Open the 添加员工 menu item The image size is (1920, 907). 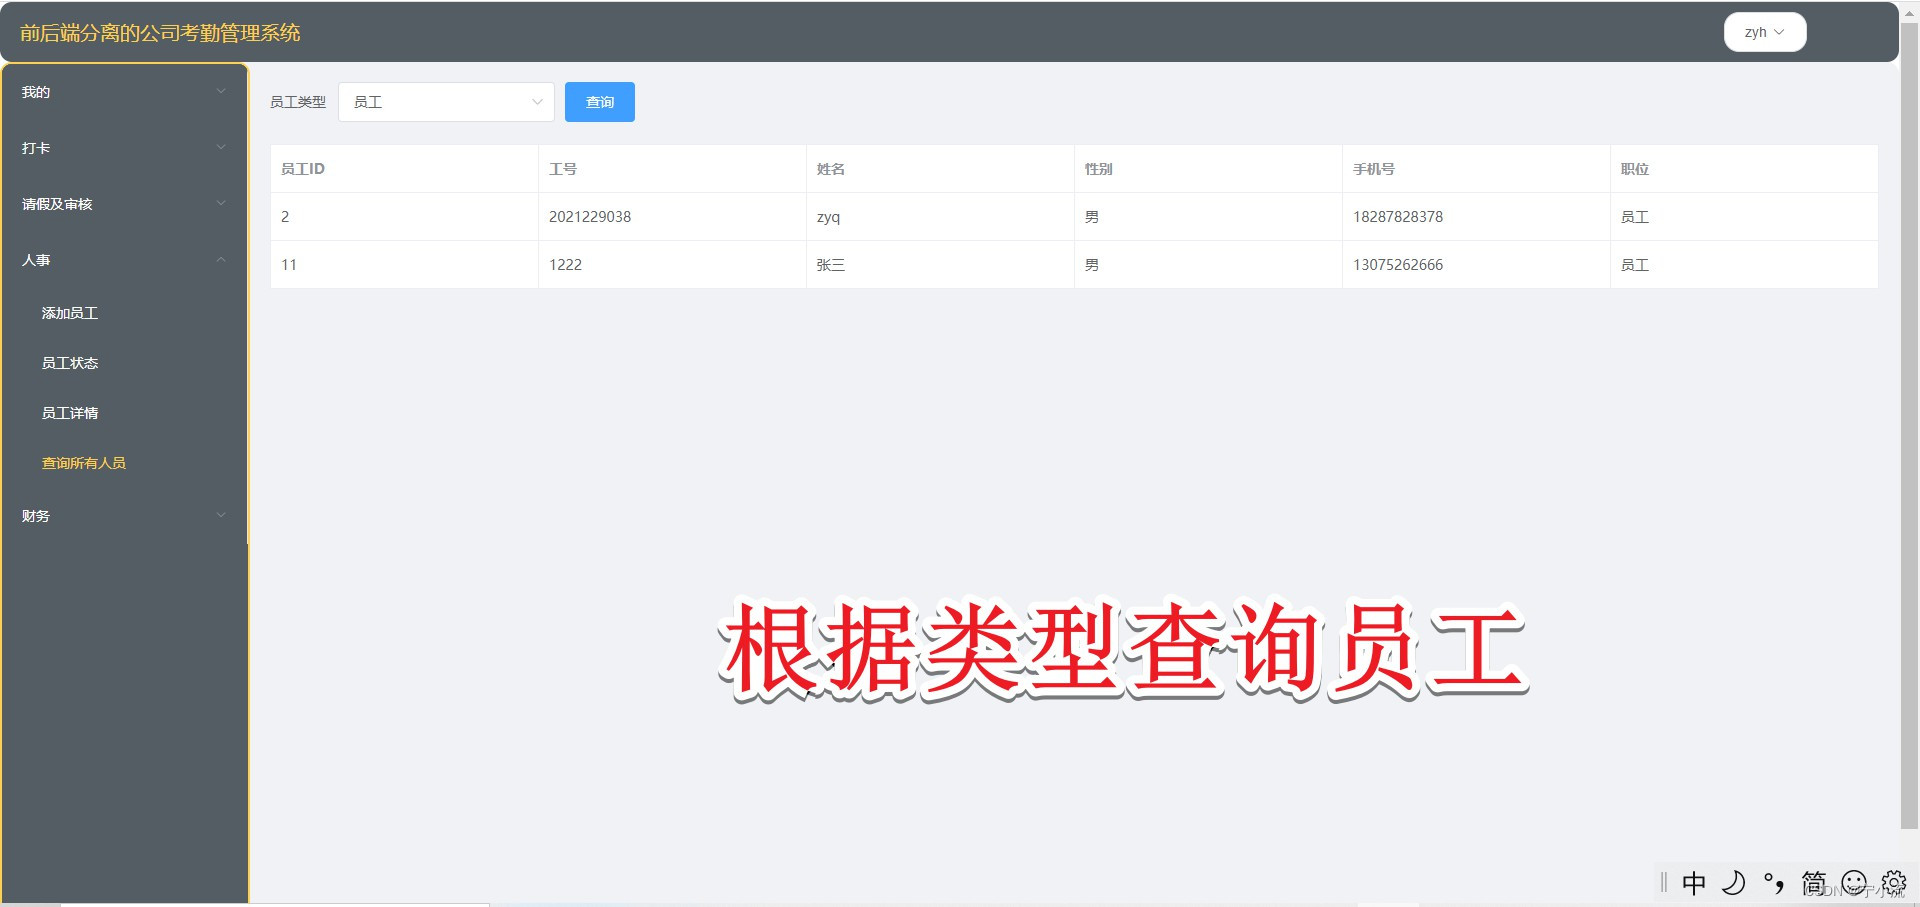pos(124,313)
